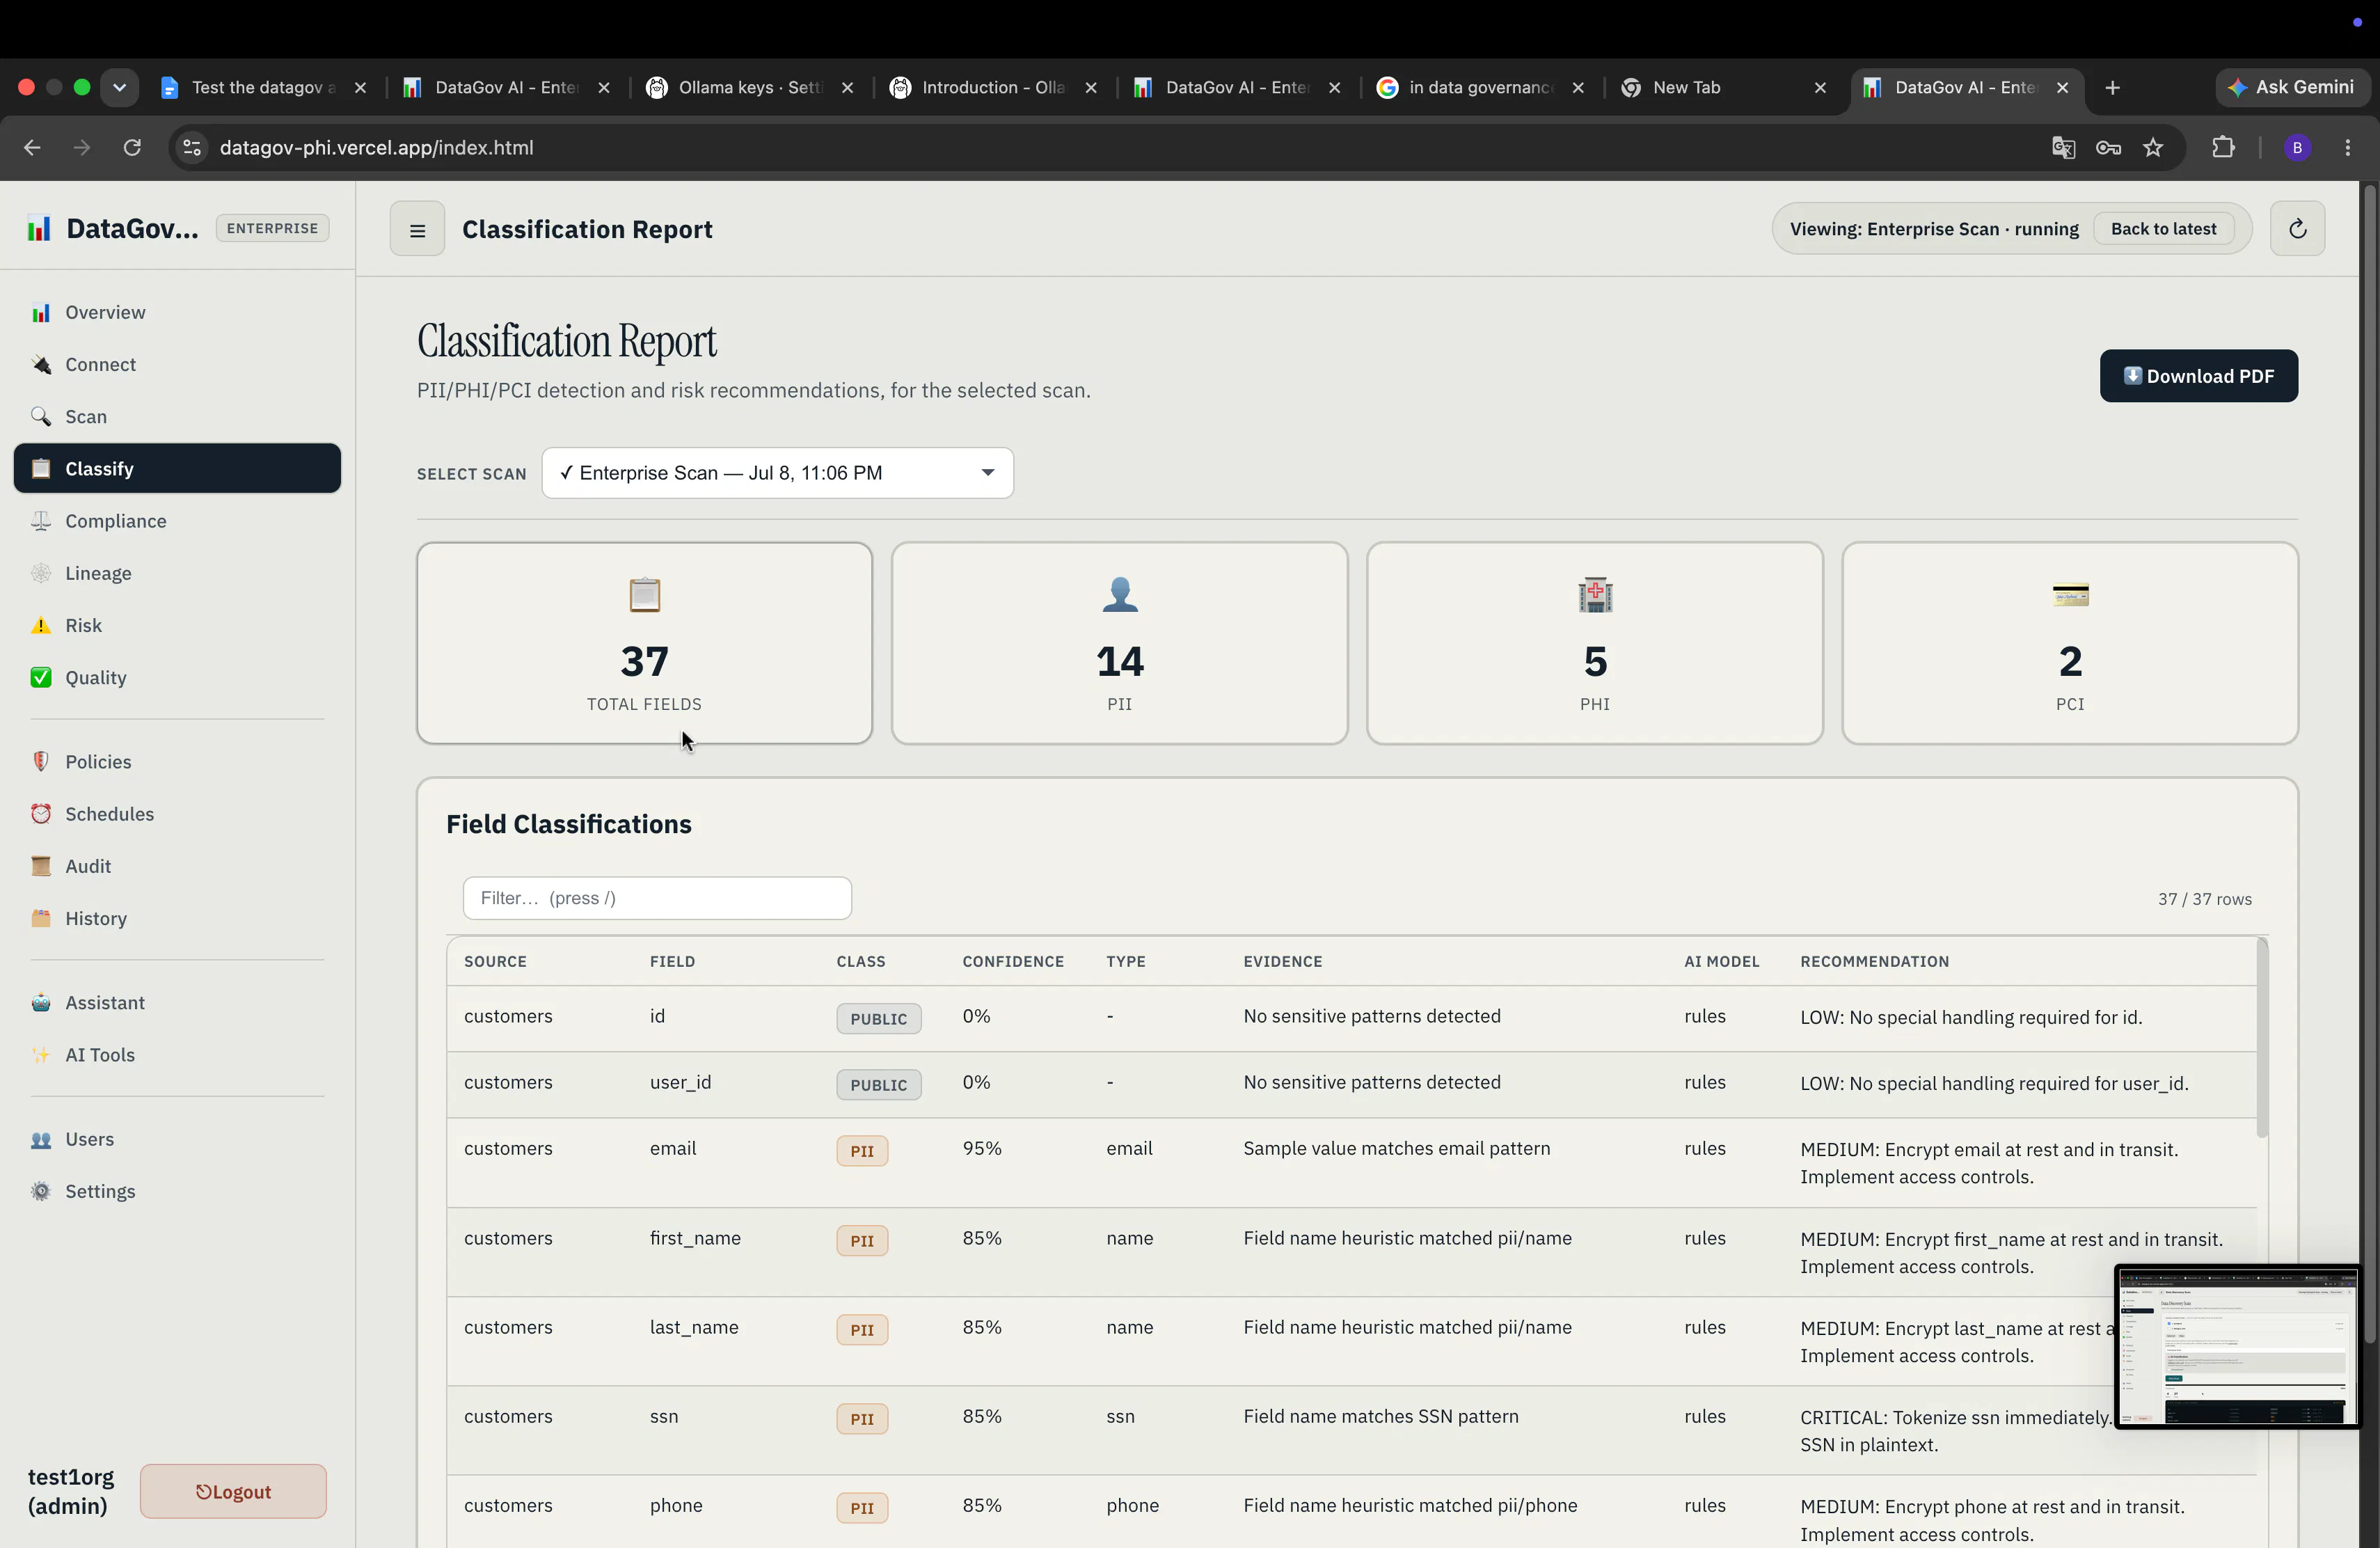The width and height of the screenshot is (2380, 1548).
Task: Click the Ask Gemini button
Action: tap(2291, 87)
